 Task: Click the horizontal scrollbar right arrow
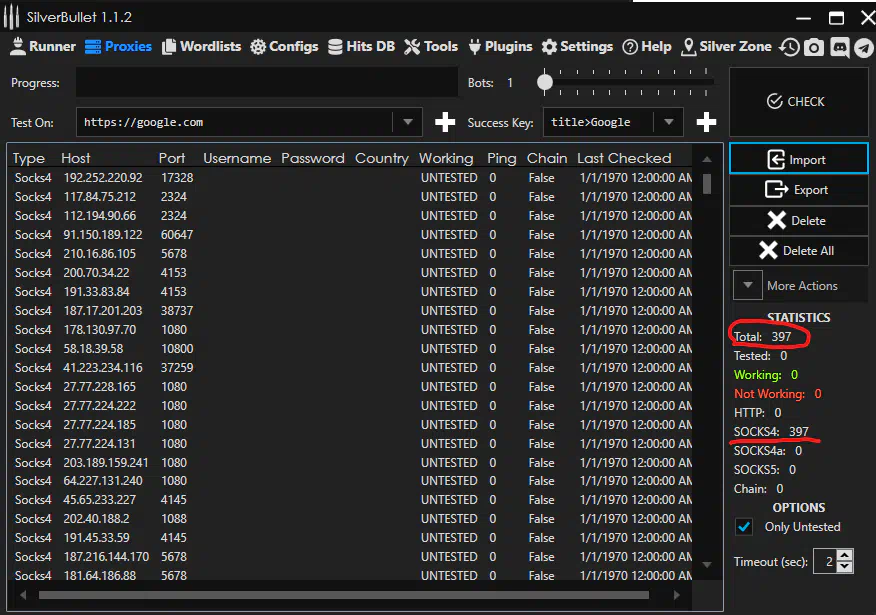click(677, 595)
